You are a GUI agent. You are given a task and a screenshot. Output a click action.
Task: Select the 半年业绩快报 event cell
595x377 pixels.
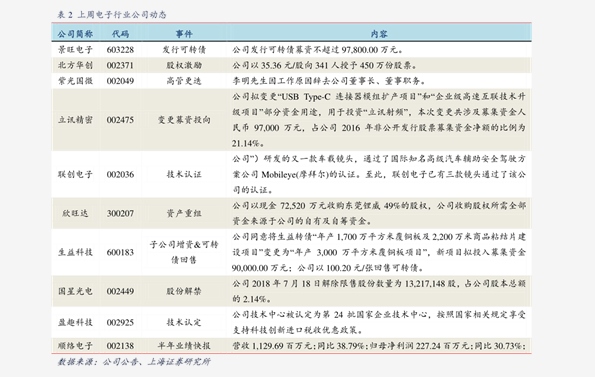(x=184, y=346)
